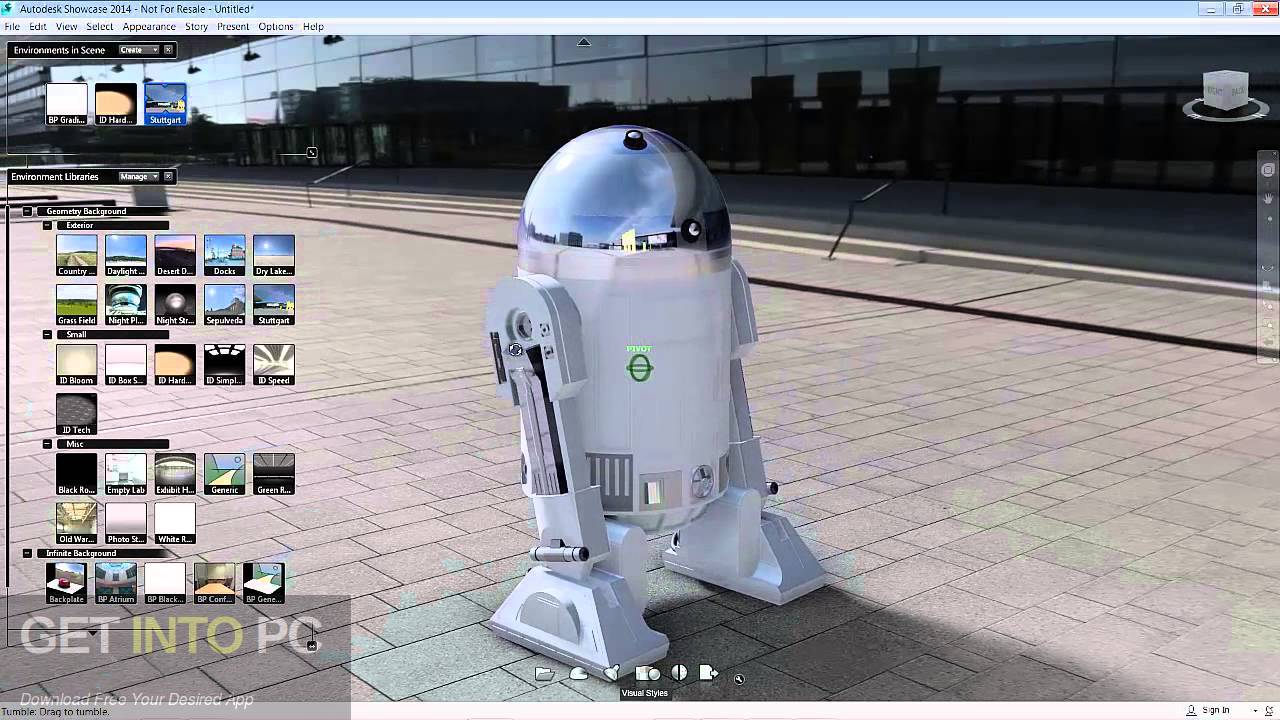Choose the Backplate infinite background

point(66,583)
